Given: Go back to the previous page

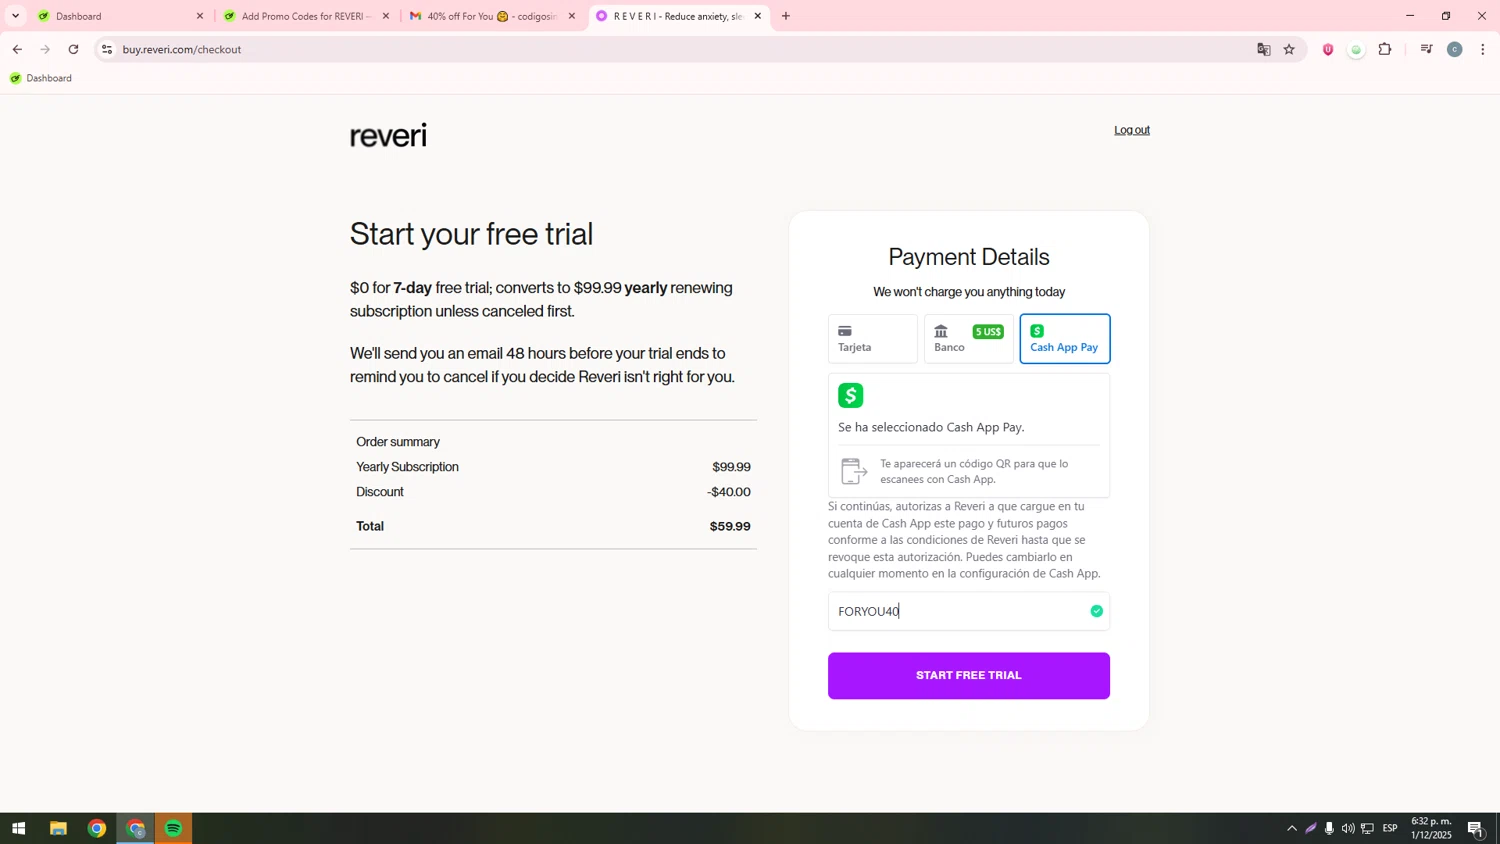Looking at the screenshot, I should 17,49.
